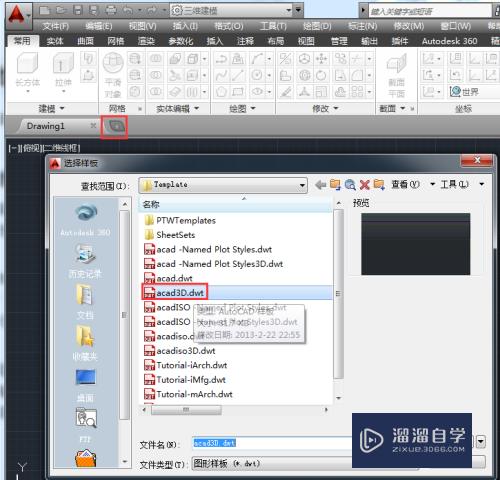
Task: Click the Redo quick-access icon
Action: (151, 11)
